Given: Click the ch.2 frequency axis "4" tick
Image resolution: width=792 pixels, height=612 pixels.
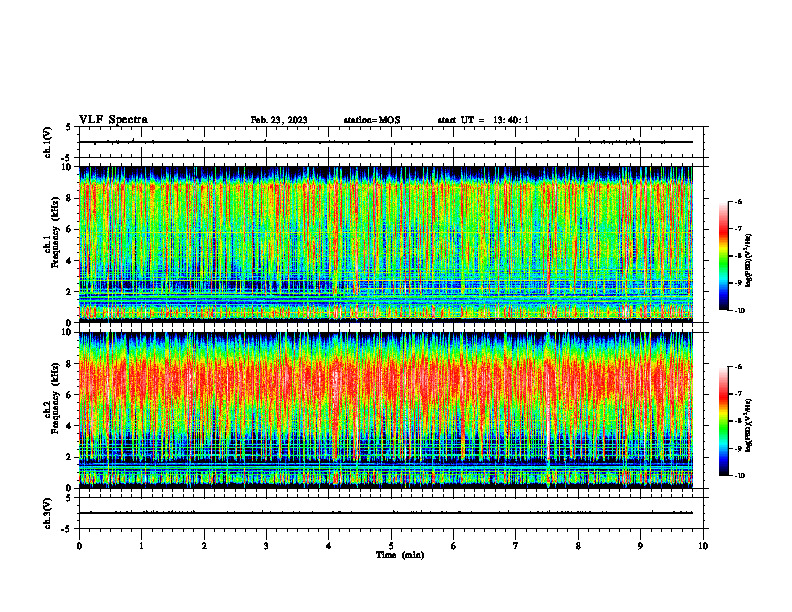Looking at the screenshot, I should 69,426.
